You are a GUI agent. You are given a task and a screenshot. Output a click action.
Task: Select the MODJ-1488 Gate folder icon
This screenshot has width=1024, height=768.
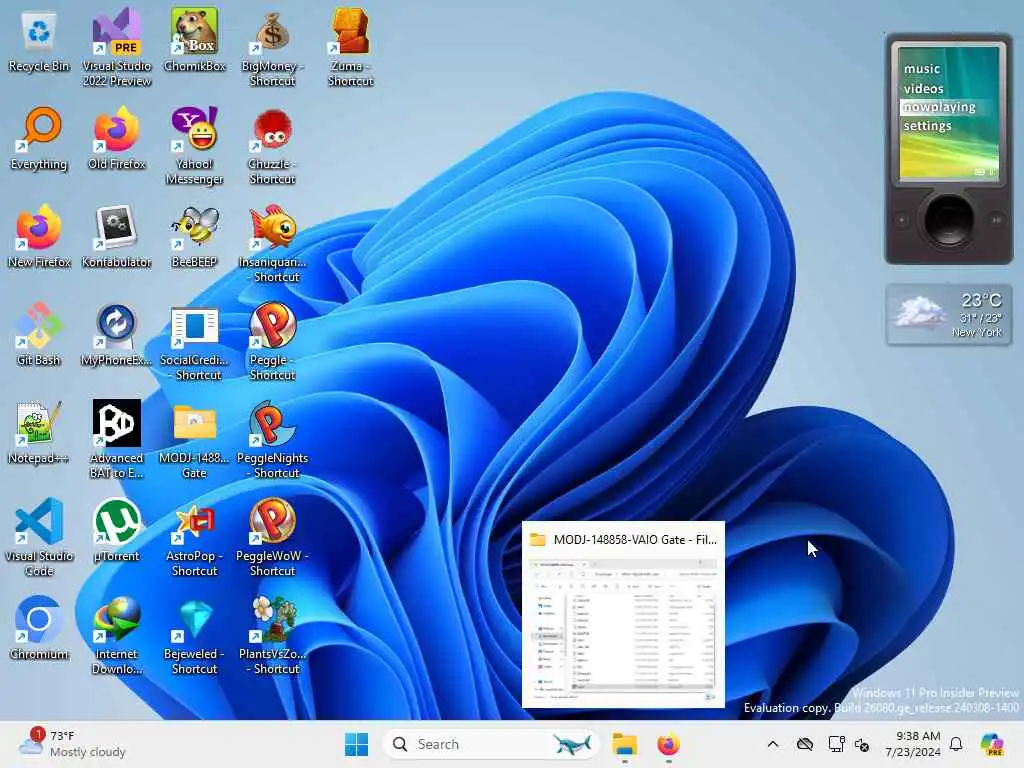point(195,440)
